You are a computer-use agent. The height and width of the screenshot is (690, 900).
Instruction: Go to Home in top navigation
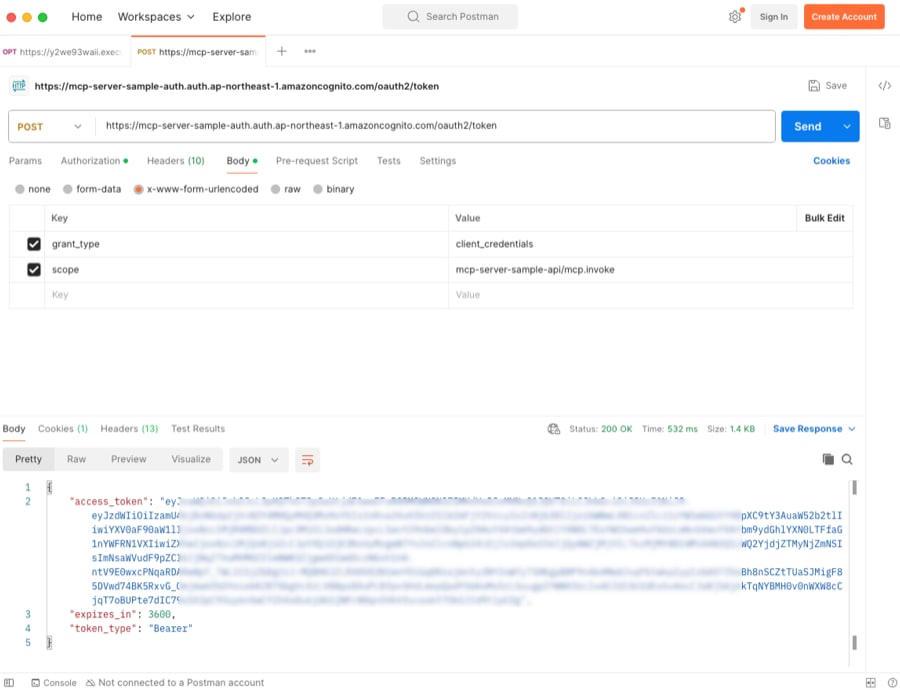87,17
